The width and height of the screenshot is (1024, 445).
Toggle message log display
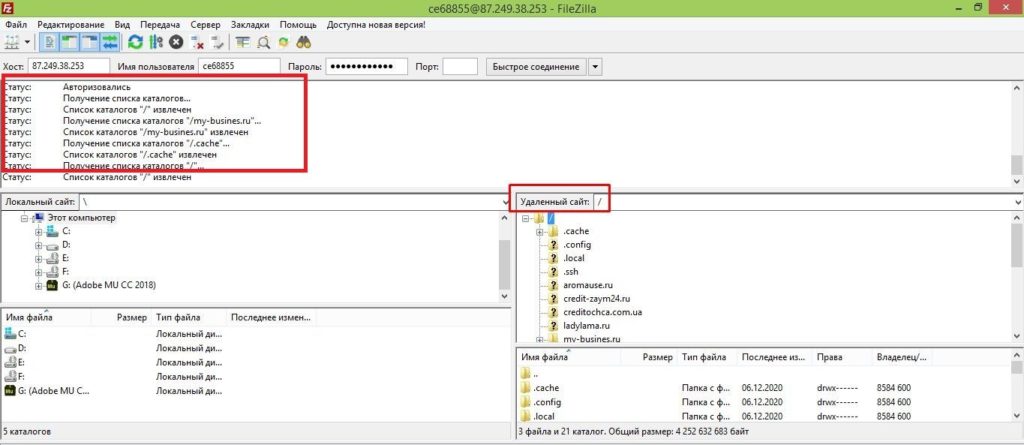pos(50,42)
